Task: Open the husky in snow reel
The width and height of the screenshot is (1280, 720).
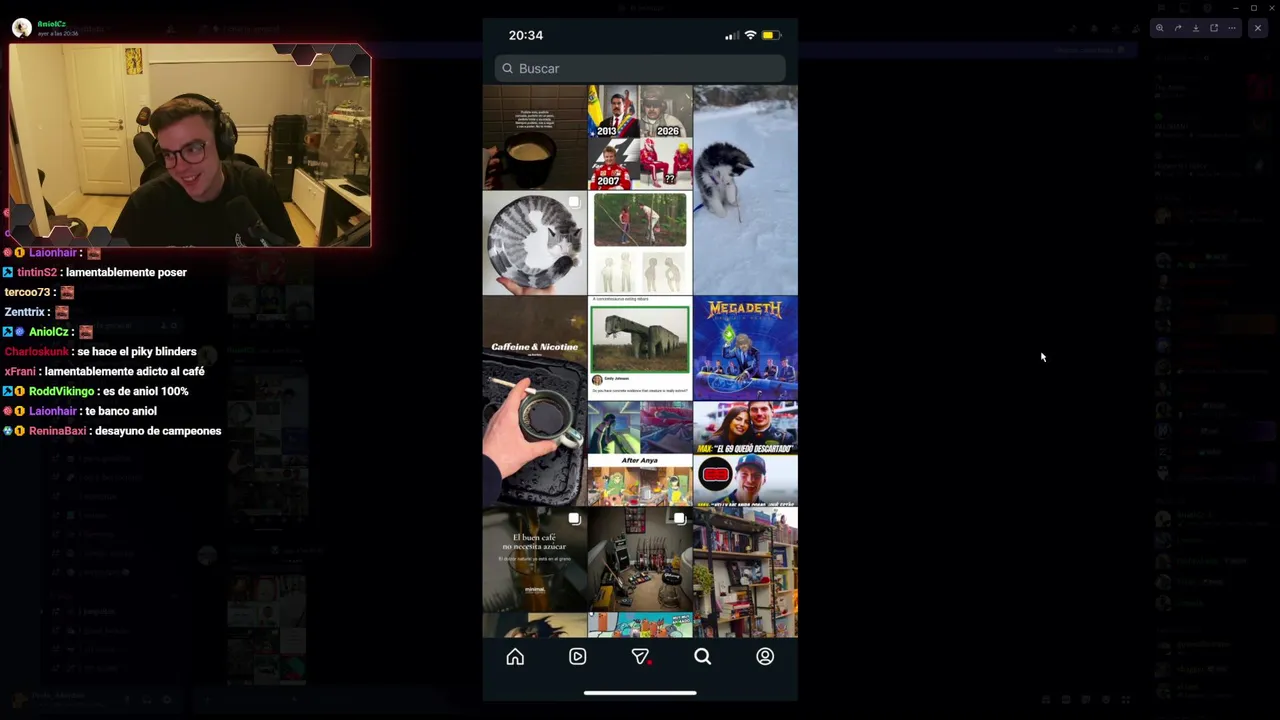Action: tap(745, 190)
